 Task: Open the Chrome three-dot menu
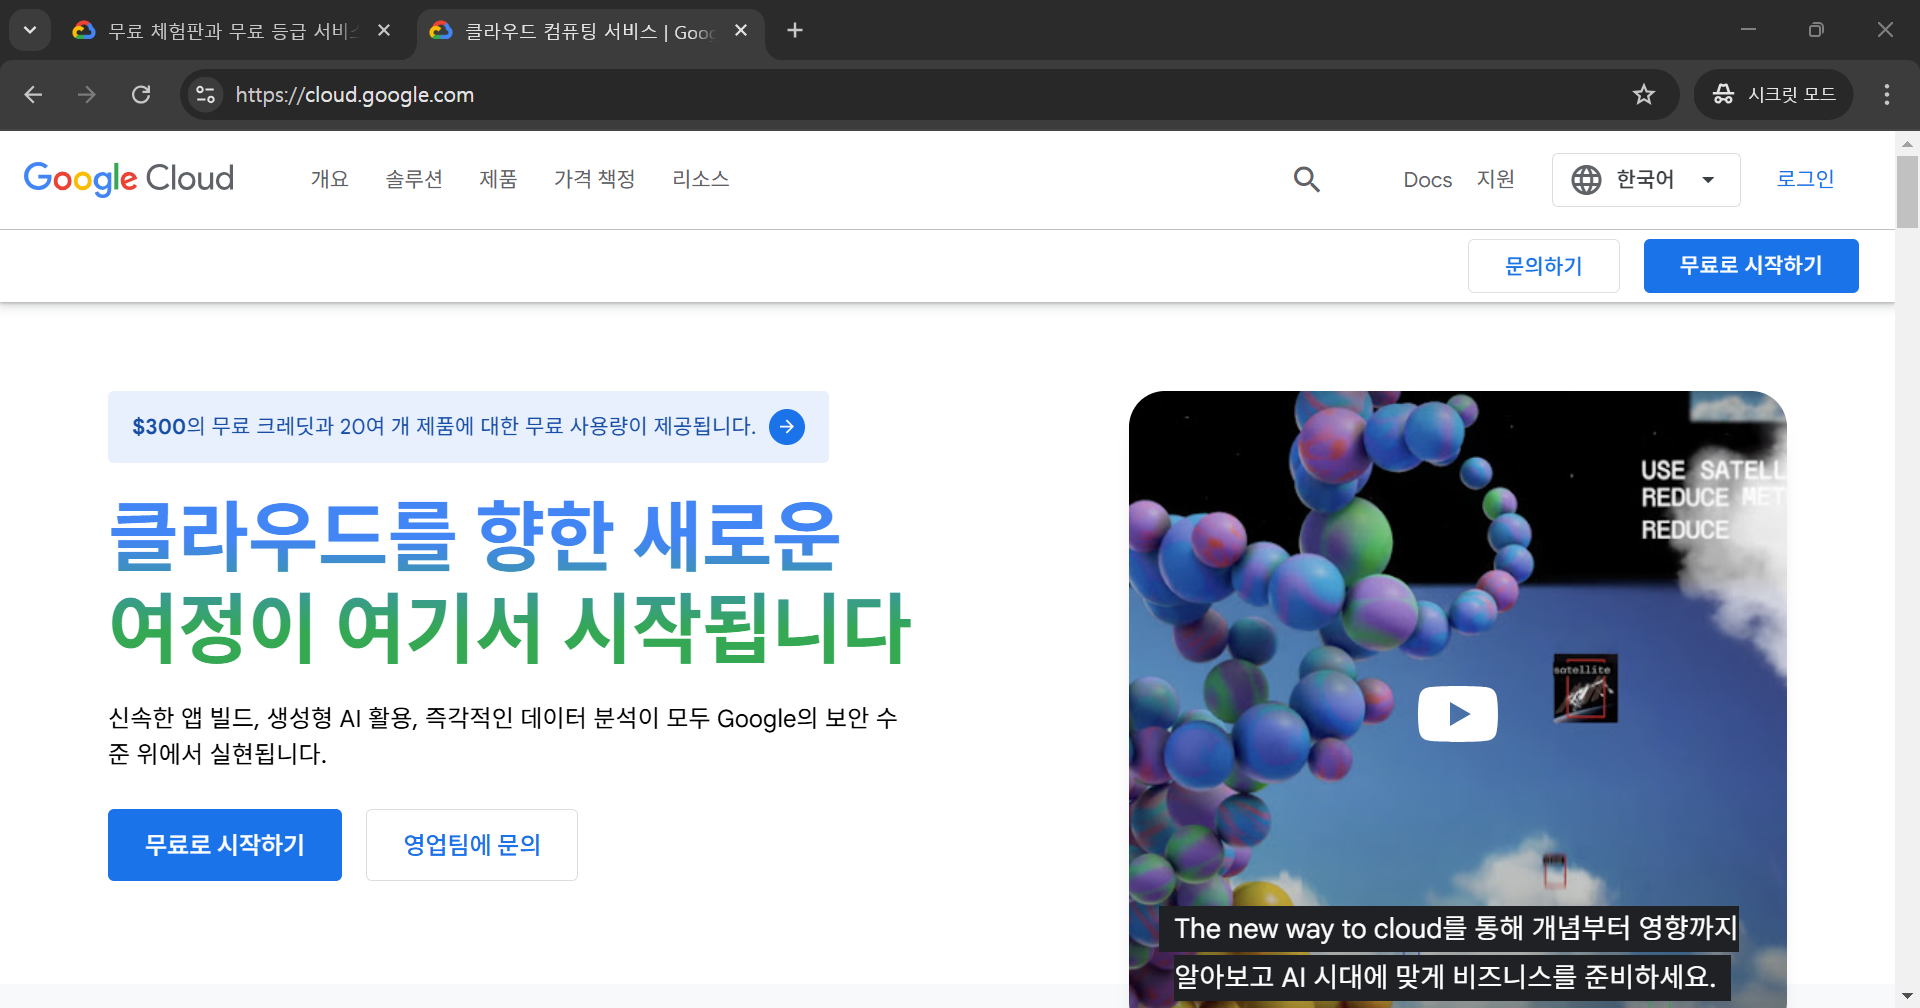(x=1887, y=94)
